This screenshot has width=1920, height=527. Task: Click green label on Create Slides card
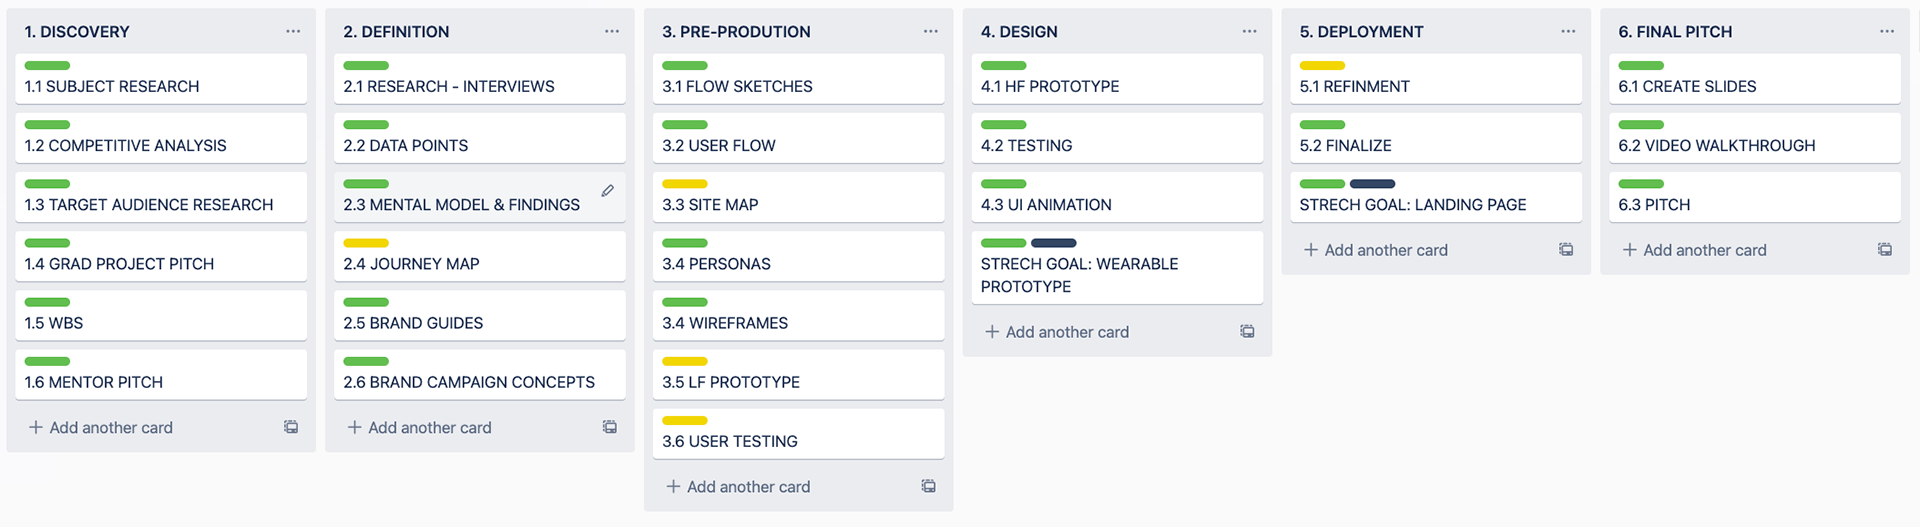tap(1641, 66)
